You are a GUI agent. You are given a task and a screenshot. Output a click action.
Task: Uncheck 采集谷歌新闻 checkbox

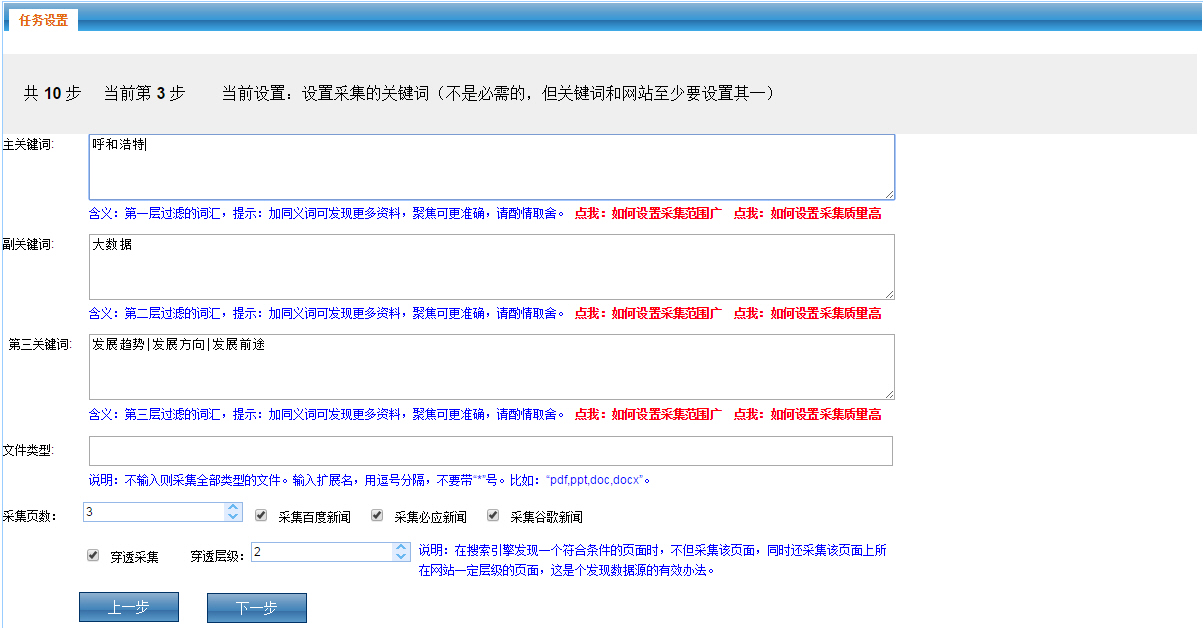493,516
